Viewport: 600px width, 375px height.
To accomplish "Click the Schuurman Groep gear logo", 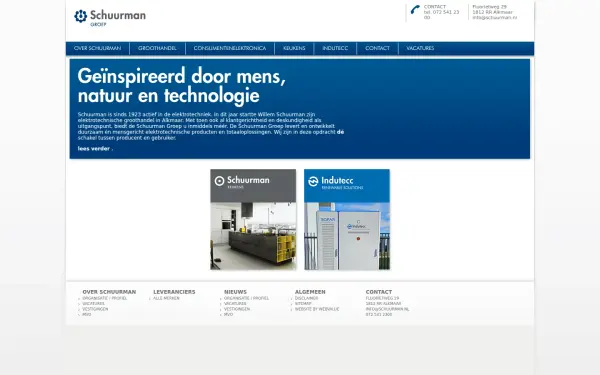I will 80,16.
